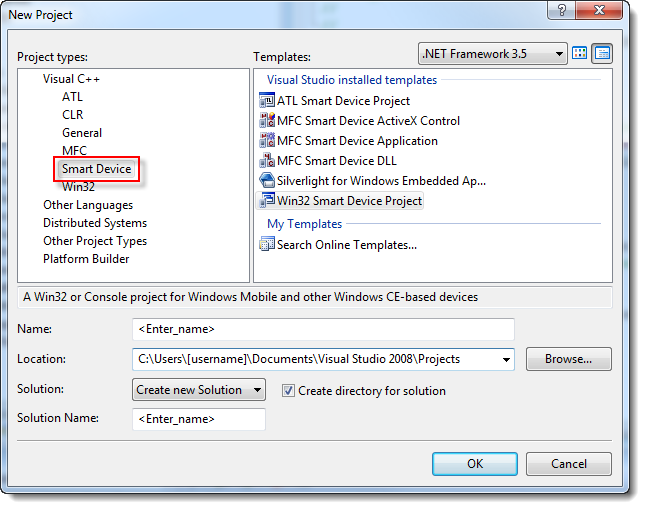The image size is (645, 509).
Task: Click the ATL Smart Device Project icon
Action: 267,100
